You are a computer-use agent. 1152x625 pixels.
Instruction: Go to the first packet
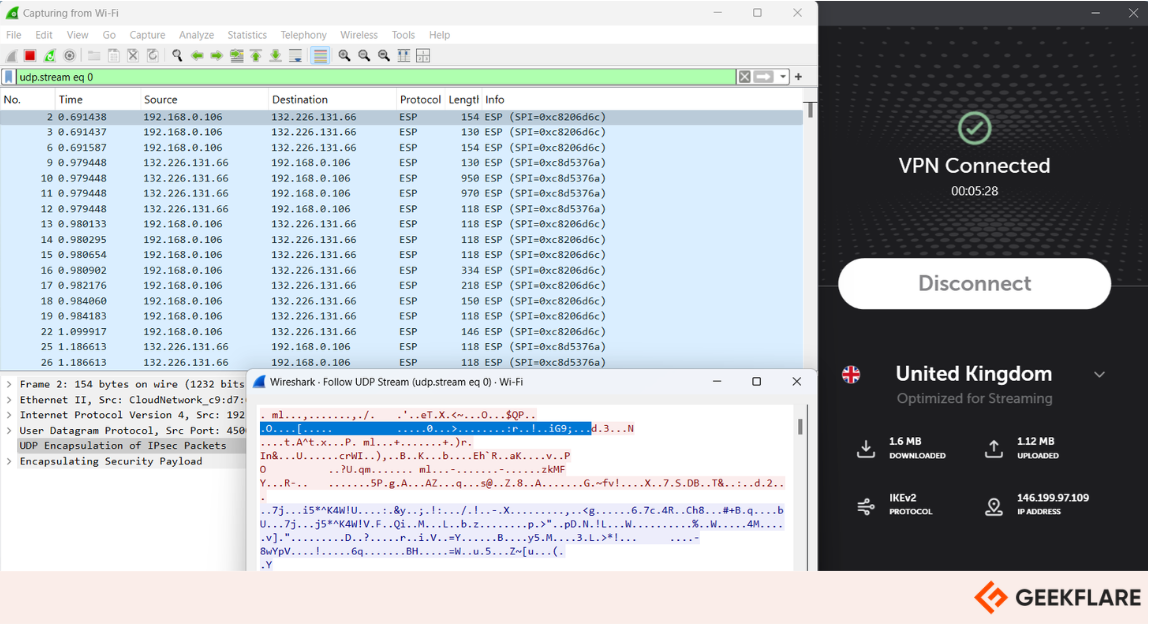click(256, 55)
